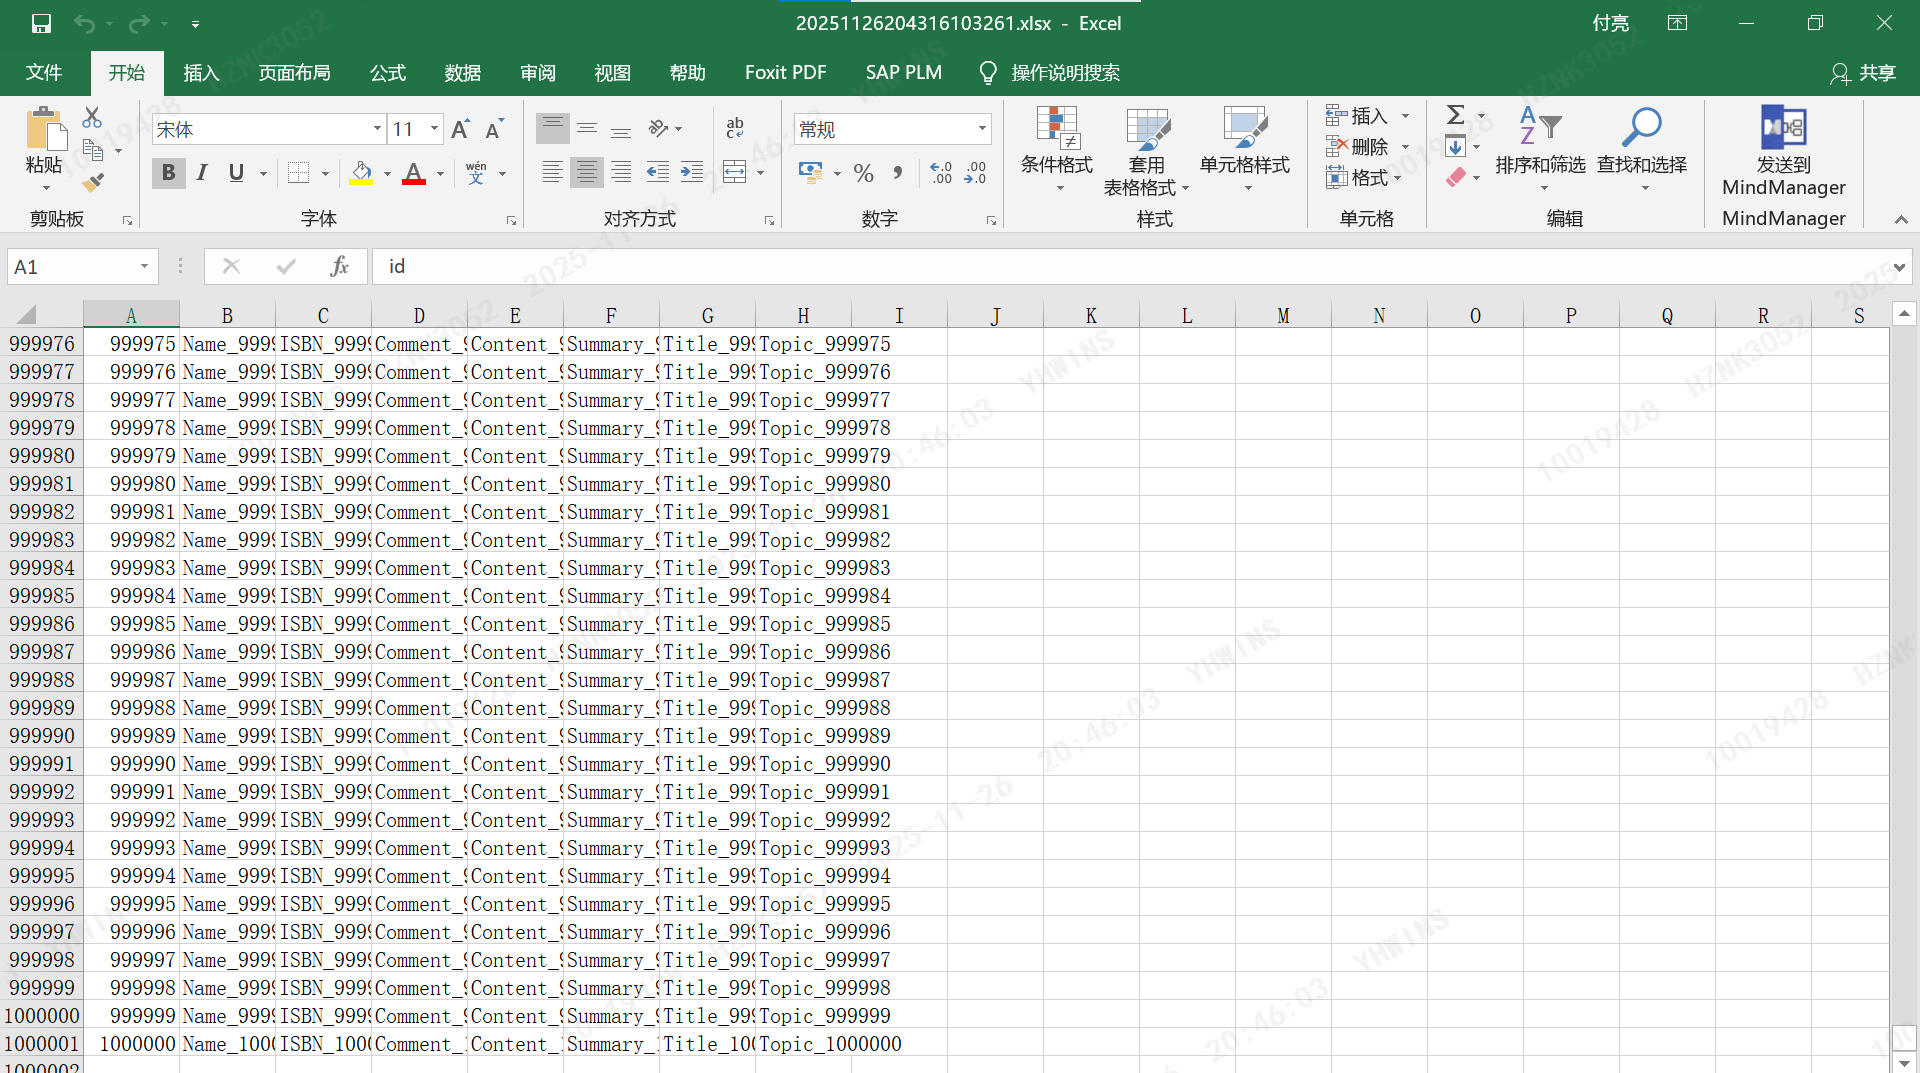
Task: Toggle align text left
Action: pyautogui.click(x=553, y=172)
